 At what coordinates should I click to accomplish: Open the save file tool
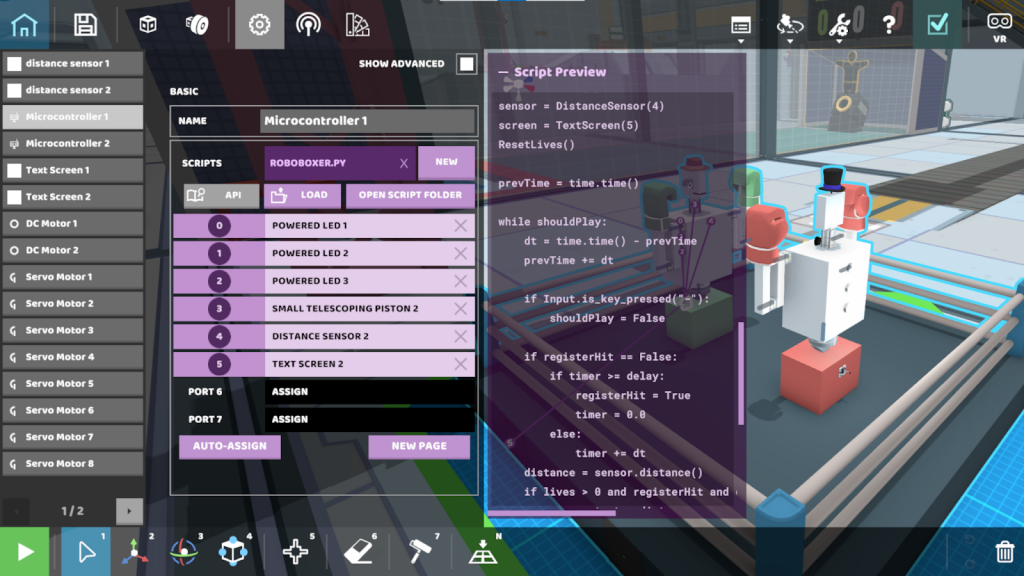pos(84,25)
